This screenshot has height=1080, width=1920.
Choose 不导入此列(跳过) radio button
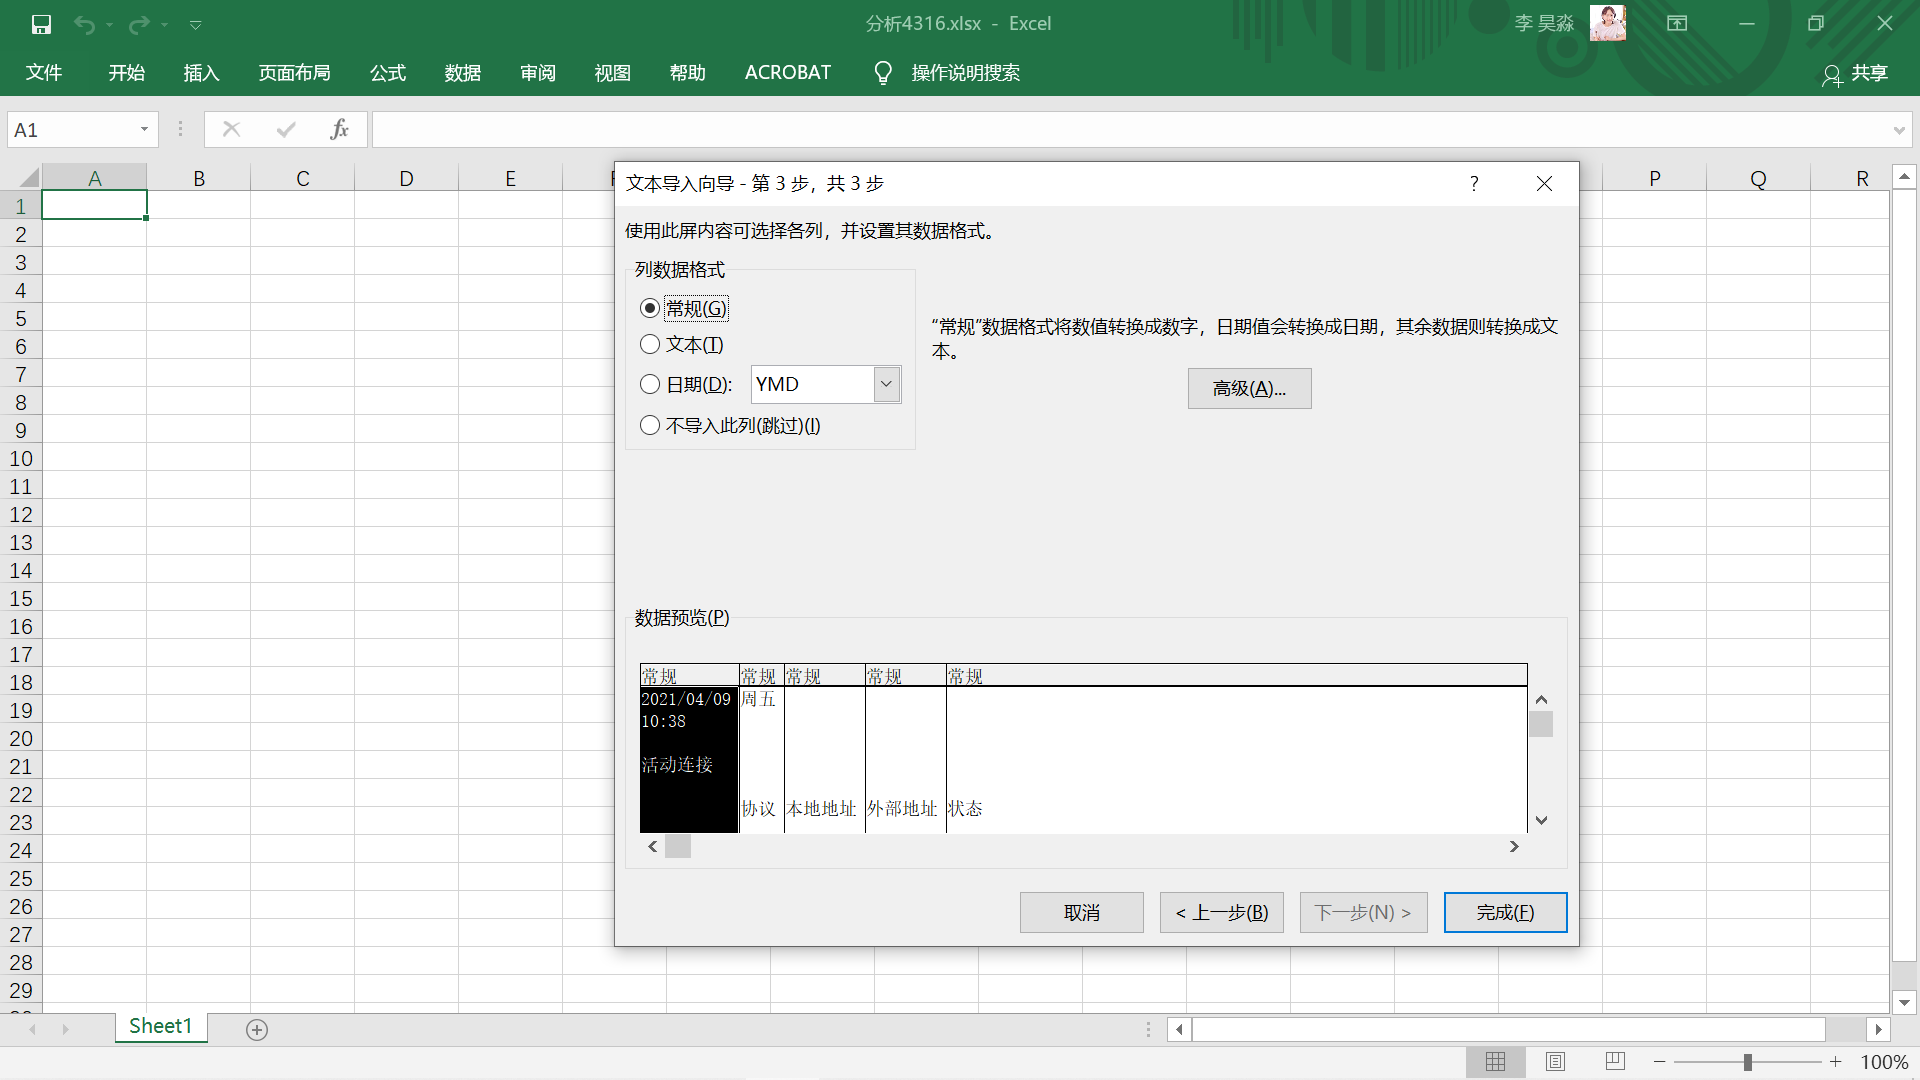pos(650,426)
